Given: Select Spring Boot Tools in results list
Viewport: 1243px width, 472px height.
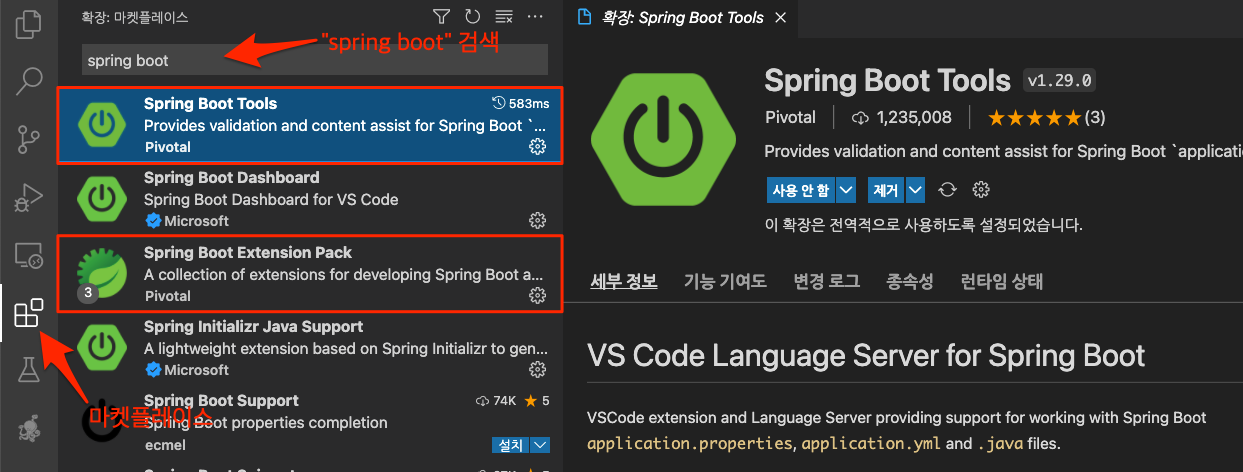Looking at the screenshot, I should coord(309,125).
